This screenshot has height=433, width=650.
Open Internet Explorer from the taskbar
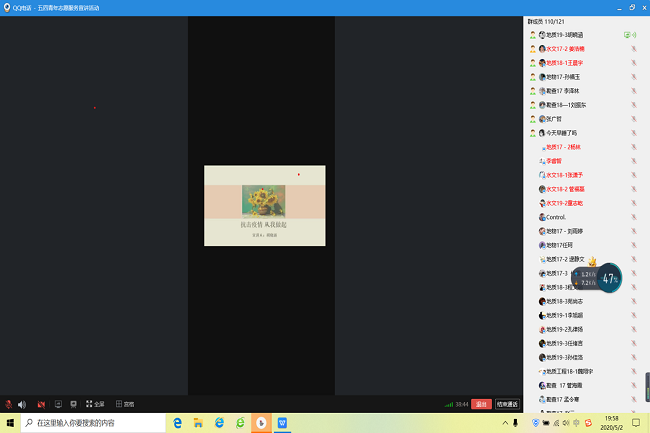coord(219,423)
